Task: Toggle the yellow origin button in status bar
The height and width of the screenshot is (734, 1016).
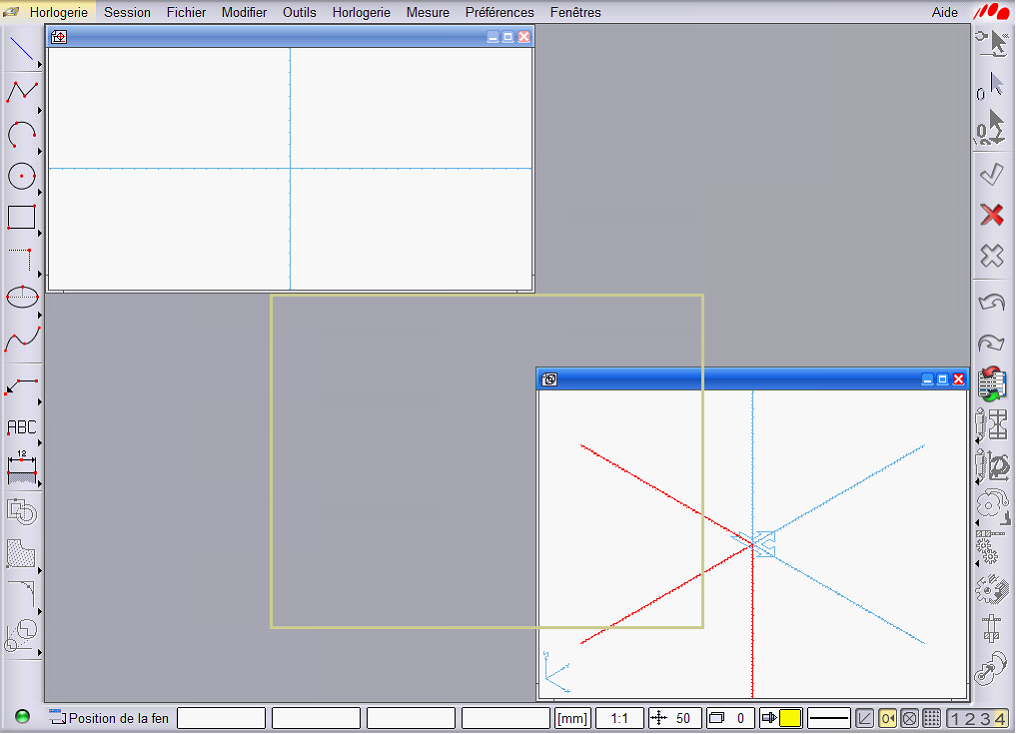Action: tap(887, 718)
